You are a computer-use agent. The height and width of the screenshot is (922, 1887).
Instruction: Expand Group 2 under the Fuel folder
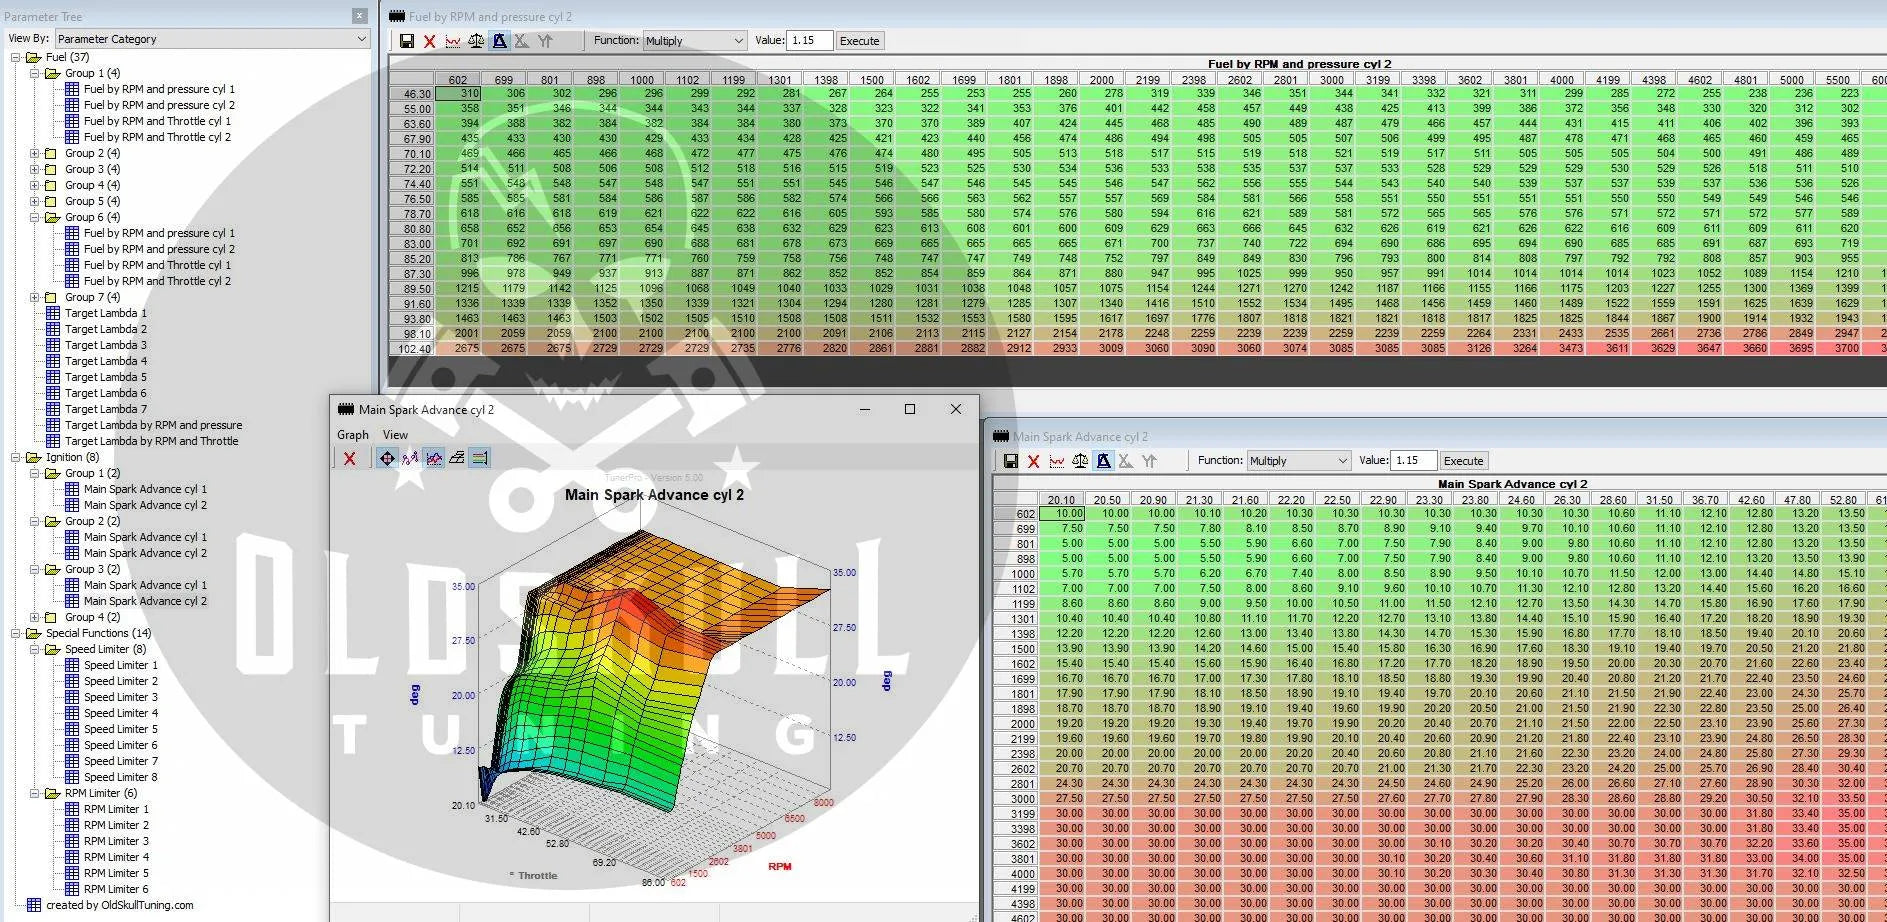(x=35, y=153)
